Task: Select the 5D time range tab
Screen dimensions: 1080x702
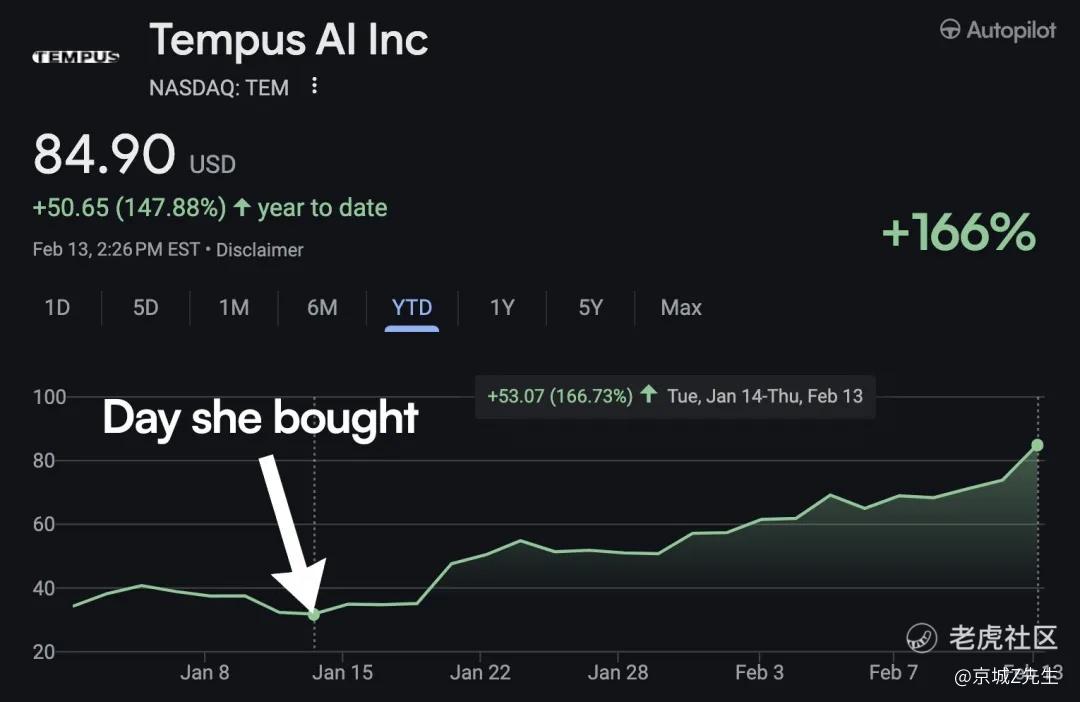Action: click(146, 308)
